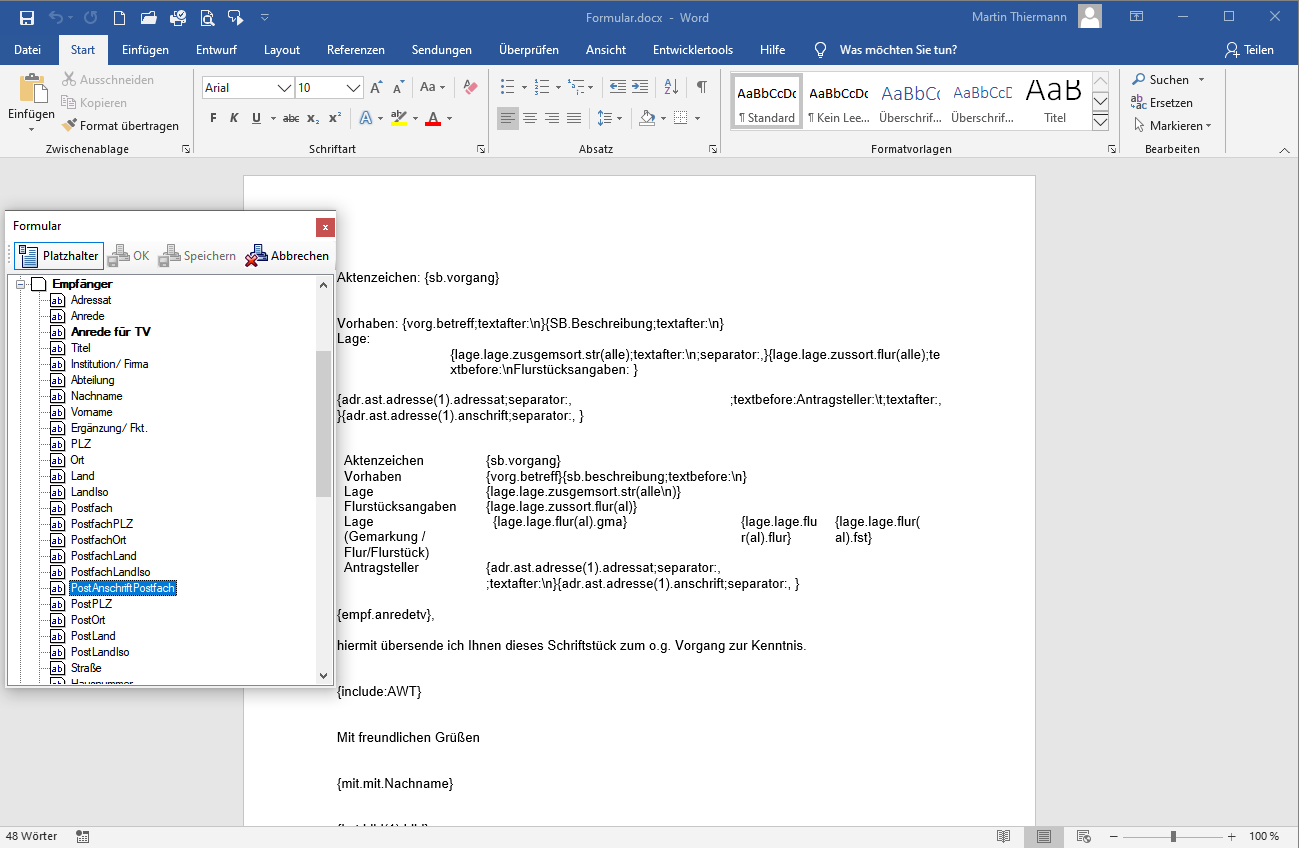Switch to the Entwicklertools tab
1299x848 pixels.
pyautogui.click(x=692, y=50)
